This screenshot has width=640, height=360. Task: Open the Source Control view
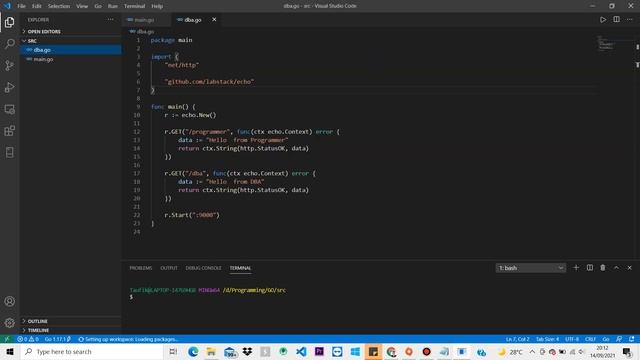click(9, 65)
